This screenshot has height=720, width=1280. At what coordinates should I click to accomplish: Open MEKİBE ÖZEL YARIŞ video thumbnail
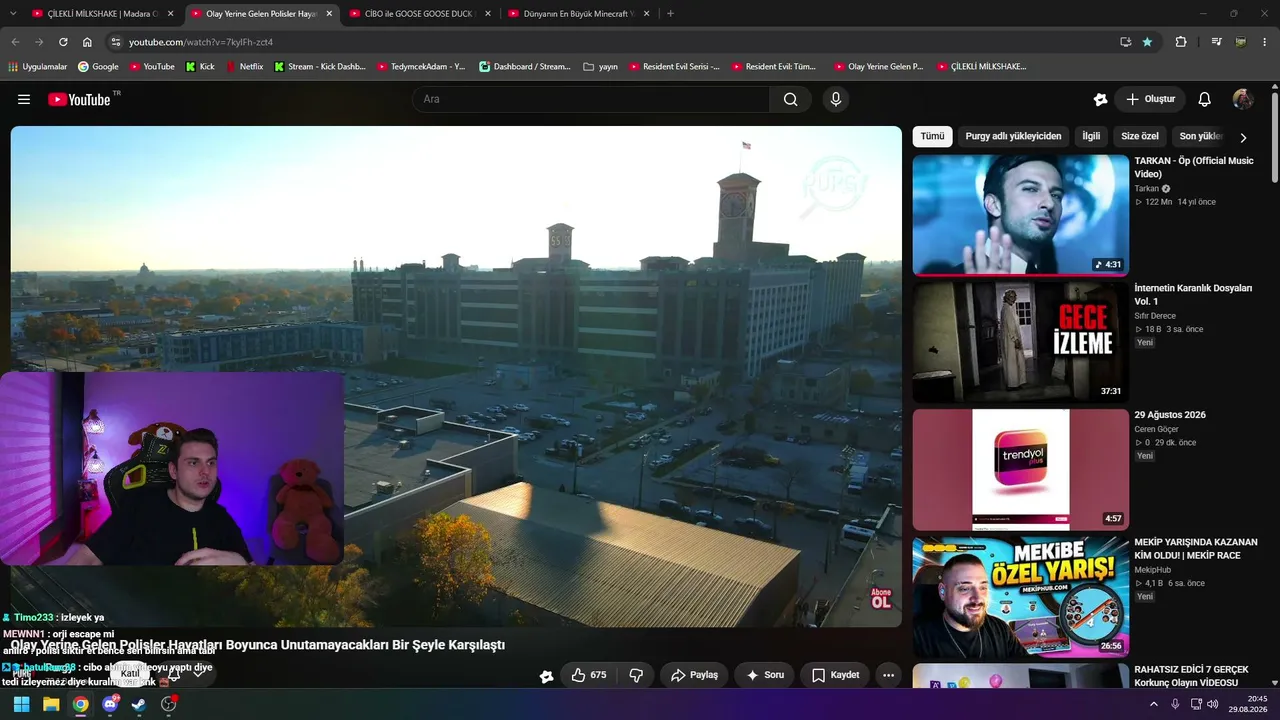pos(1020,596)
